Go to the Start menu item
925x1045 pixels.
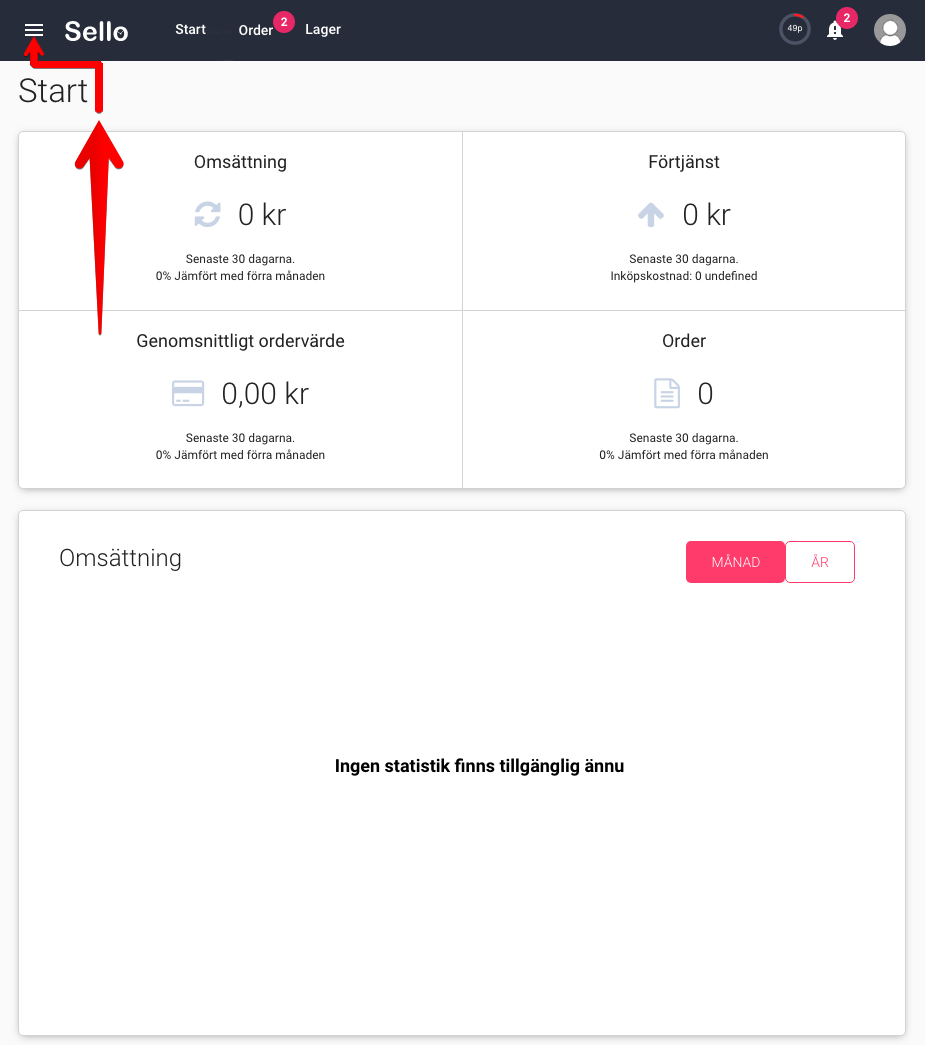191,29
